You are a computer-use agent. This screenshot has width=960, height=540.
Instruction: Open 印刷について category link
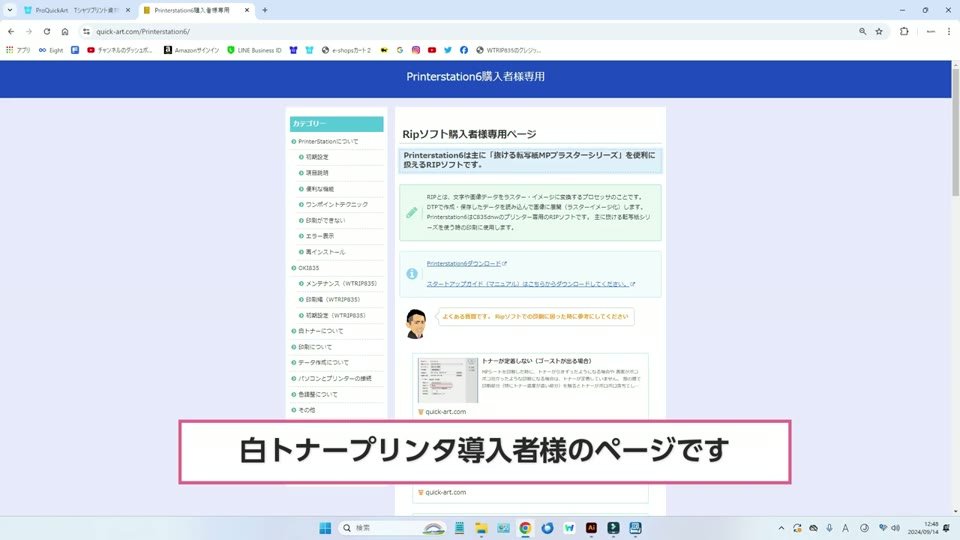[315, 347]
